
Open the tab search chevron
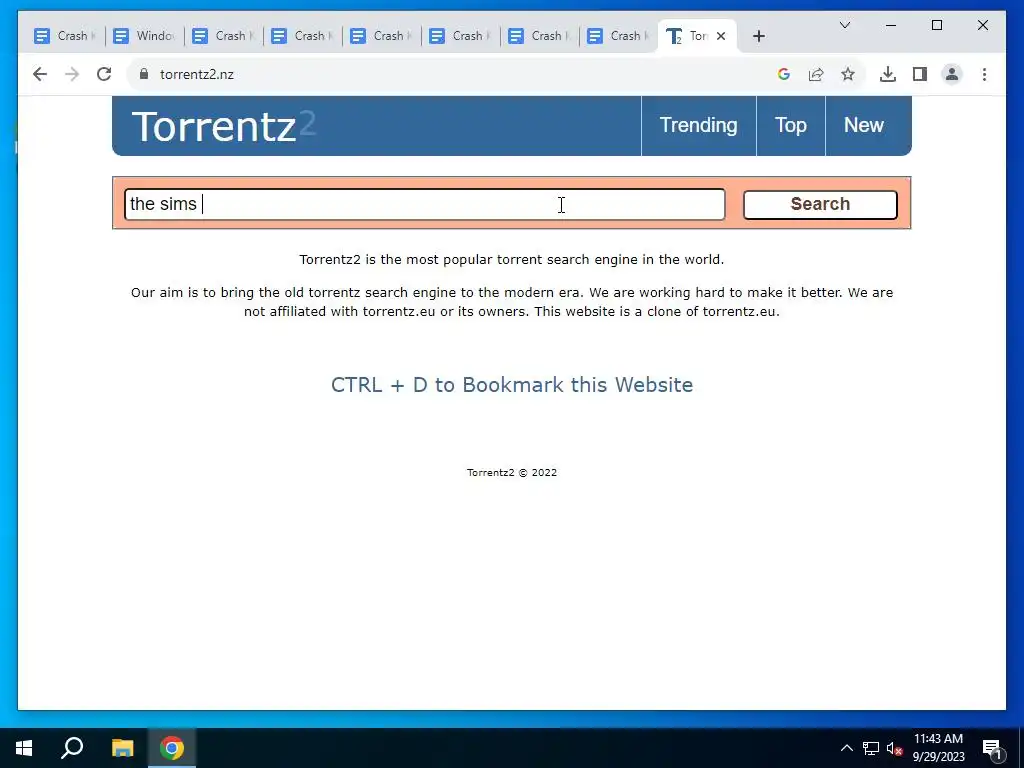[844, 25]
